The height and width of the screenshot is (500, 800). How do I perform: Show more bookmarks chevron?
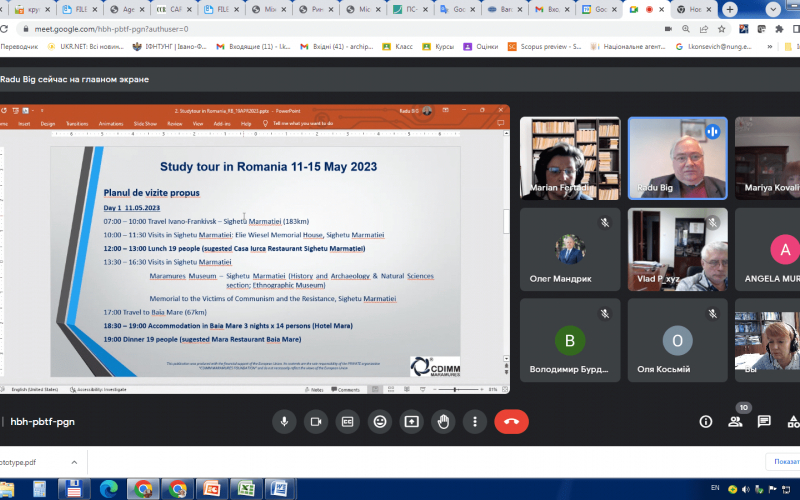point(769,46)
